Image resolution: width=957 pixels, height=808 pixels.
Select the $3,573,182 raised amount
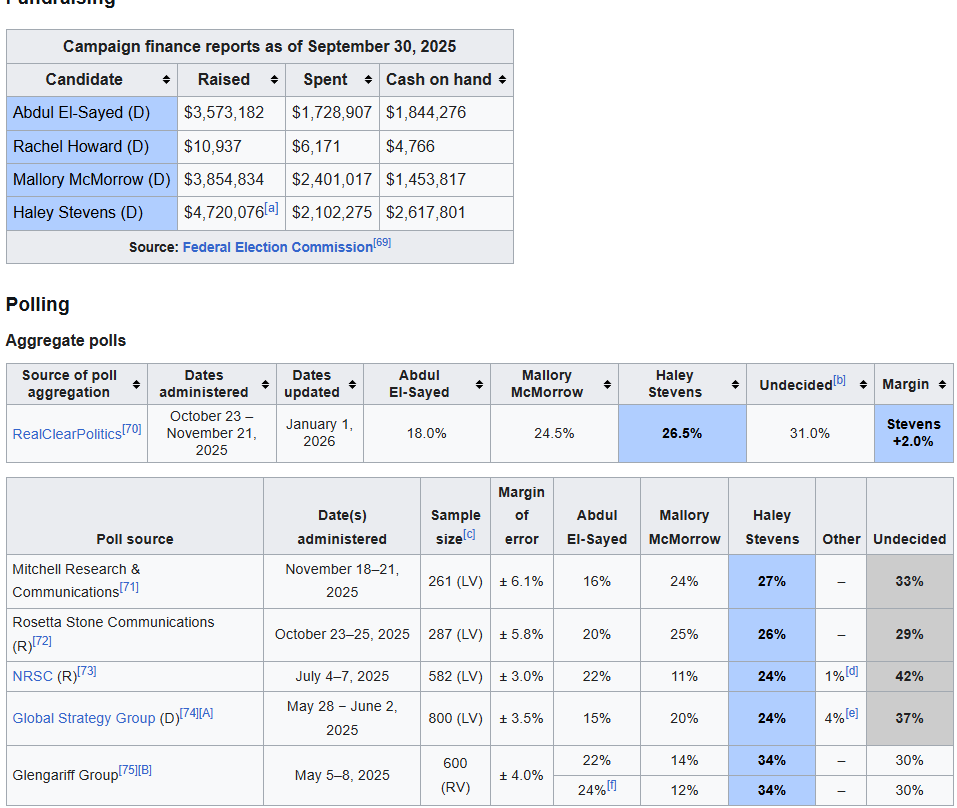click(224, 113)
